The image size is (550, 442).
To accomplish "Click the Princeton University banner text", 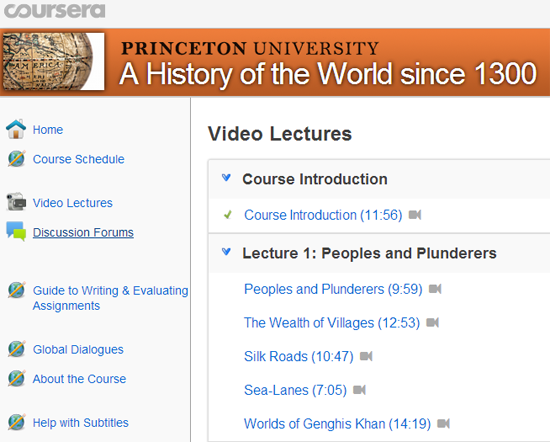I will pyautogui.click(x=250, y=48).
